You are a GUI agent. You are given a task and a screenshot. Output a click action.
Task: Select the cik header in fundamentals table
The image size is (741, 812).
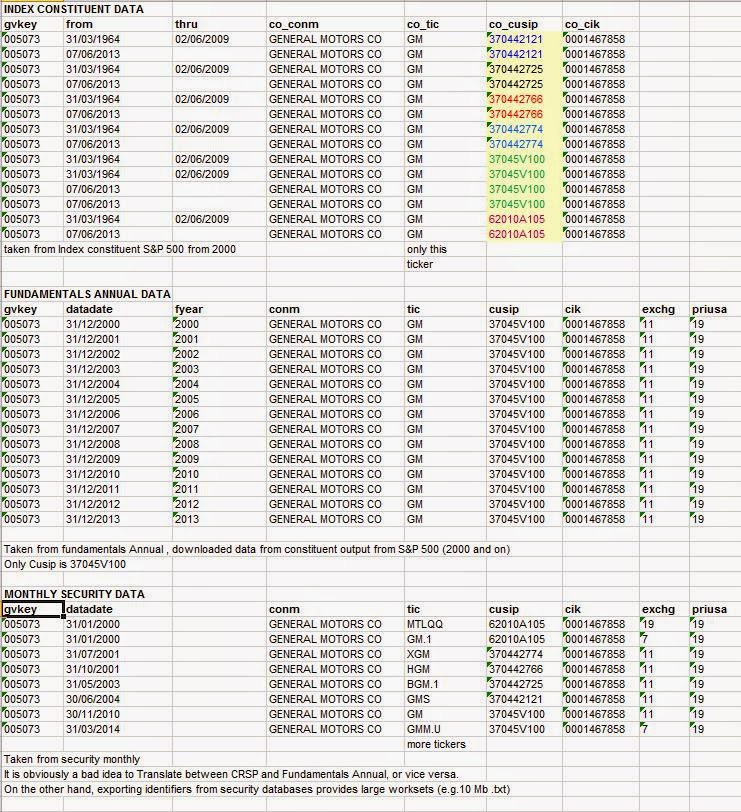click(601, 309)
